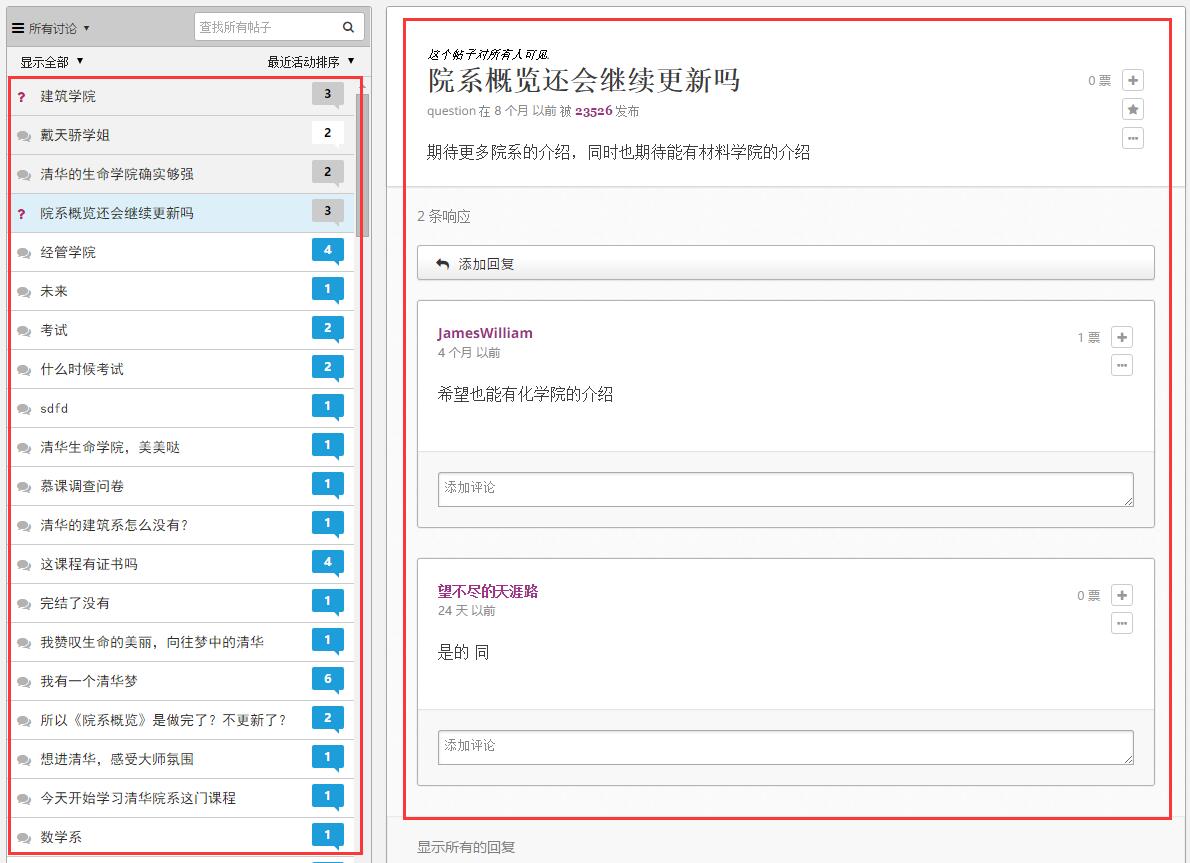Image resolution: width=1190 pixels, height=863 pixels.
Task: Upvote 望不尽的天涯路's response
Action: [x=1122, y=596]
